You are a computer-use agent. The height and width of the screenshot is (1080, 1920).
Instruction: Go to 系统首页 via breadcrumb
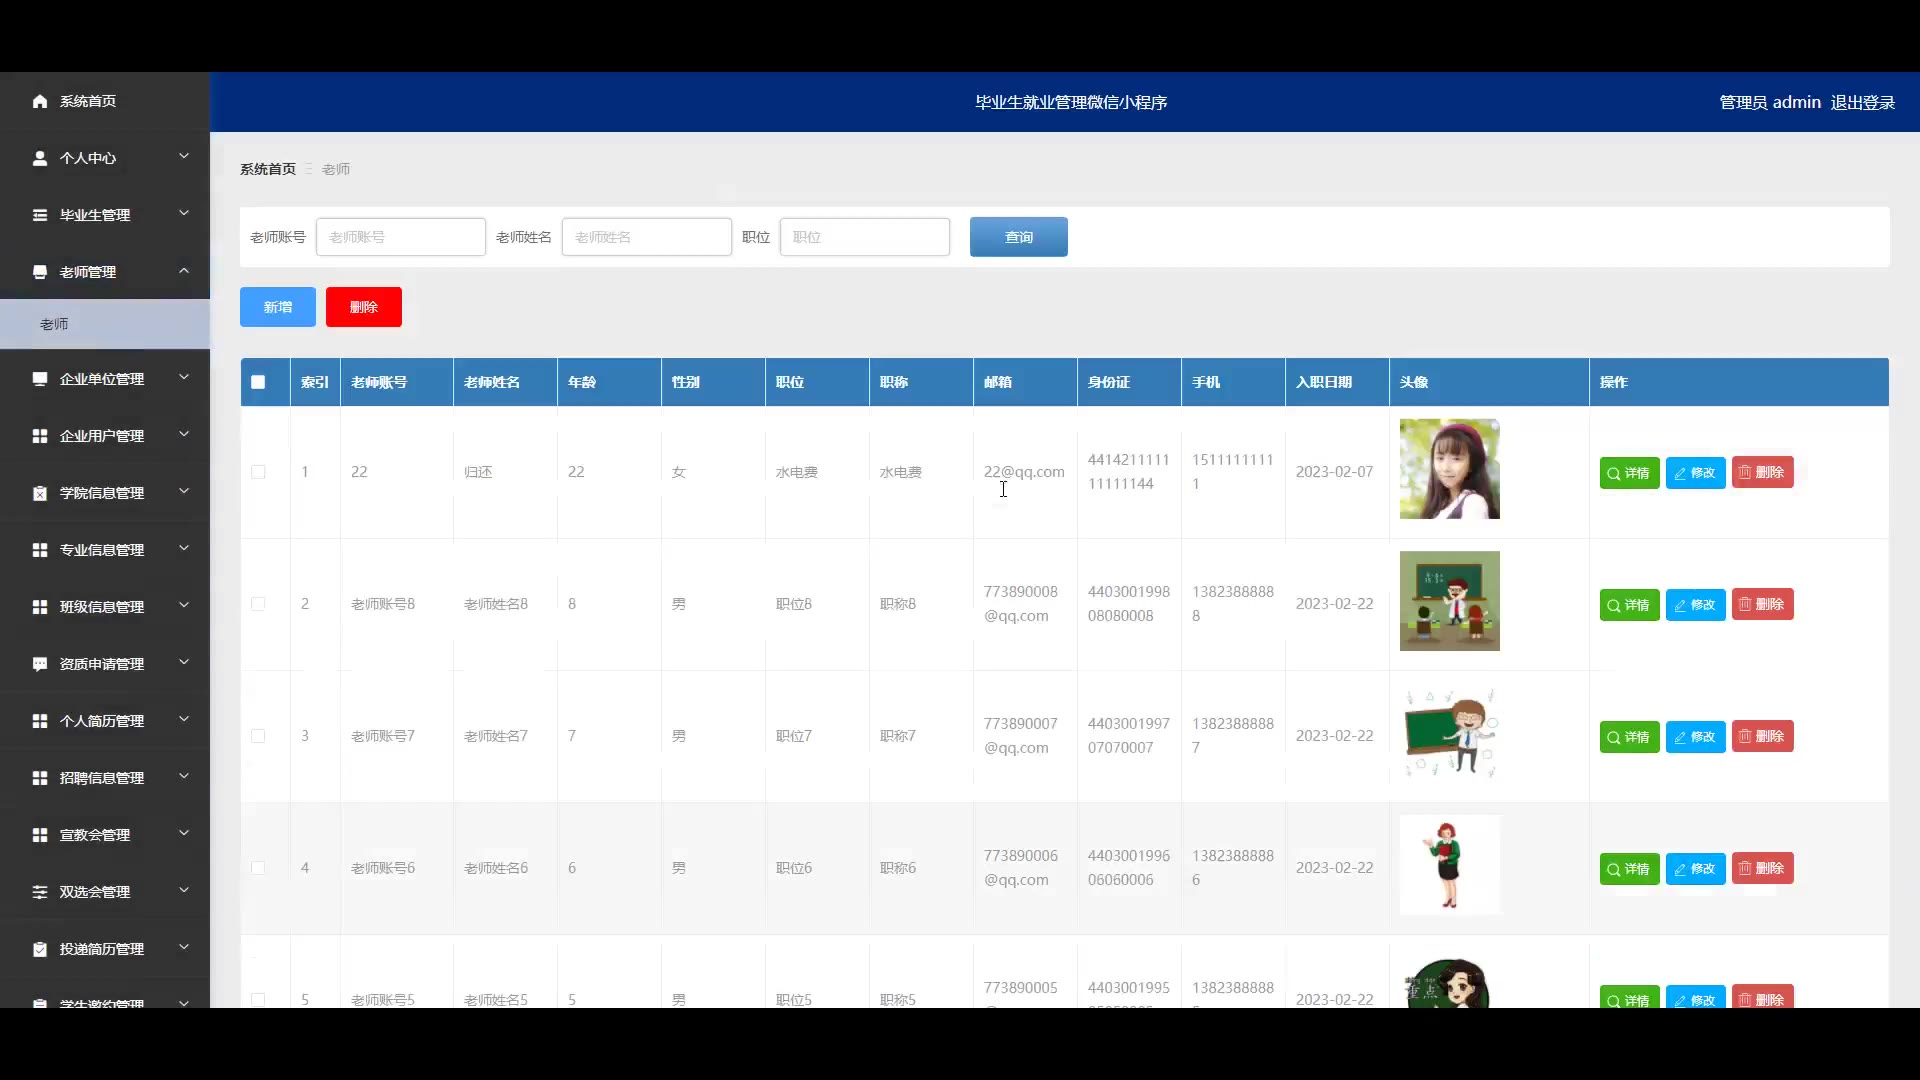tap(268, 169)
